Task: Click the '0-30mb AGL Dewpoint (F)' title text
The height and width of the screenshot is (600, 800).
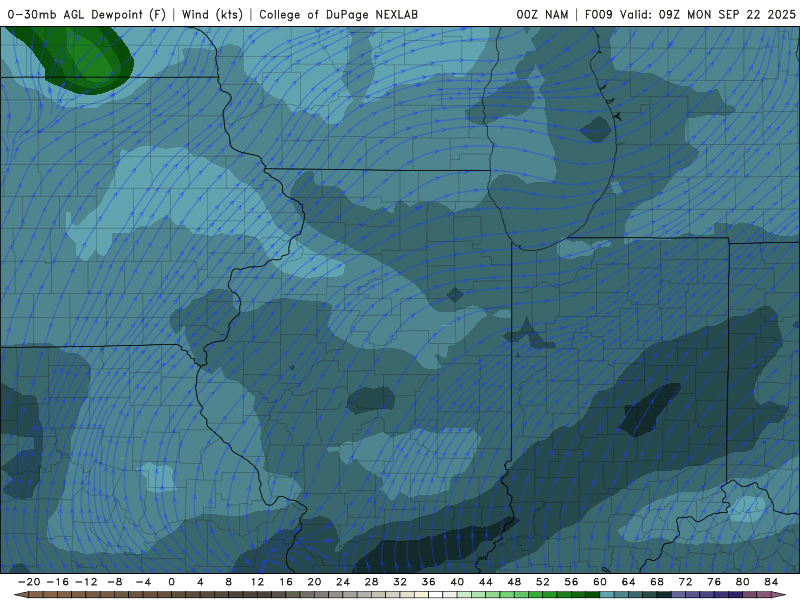Action: point(87,14)
